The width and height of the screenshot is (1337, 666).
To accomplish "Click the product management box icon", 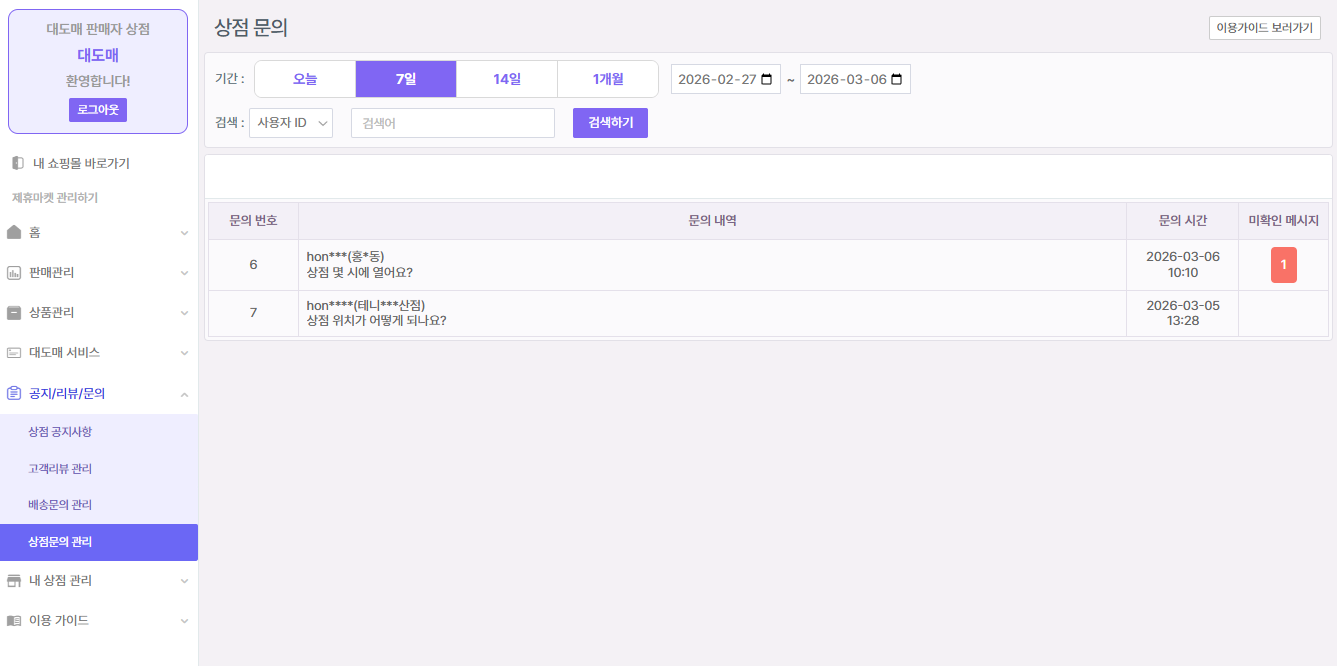I will point(14,312).
